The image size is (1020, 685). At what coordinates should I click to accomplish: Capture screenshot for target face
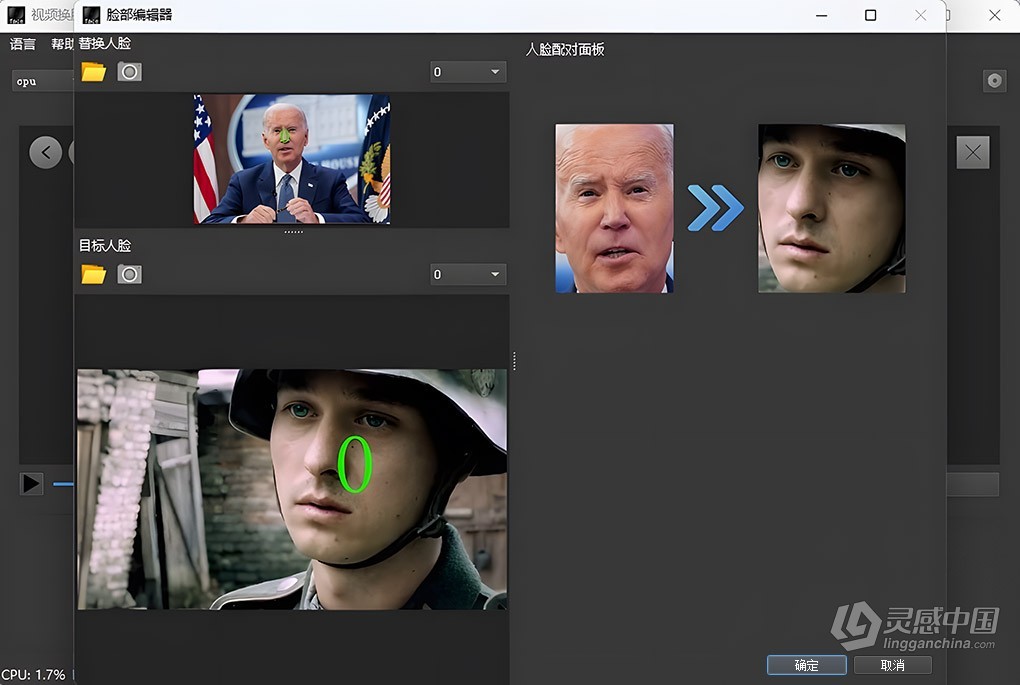click(x=129, y=274)
